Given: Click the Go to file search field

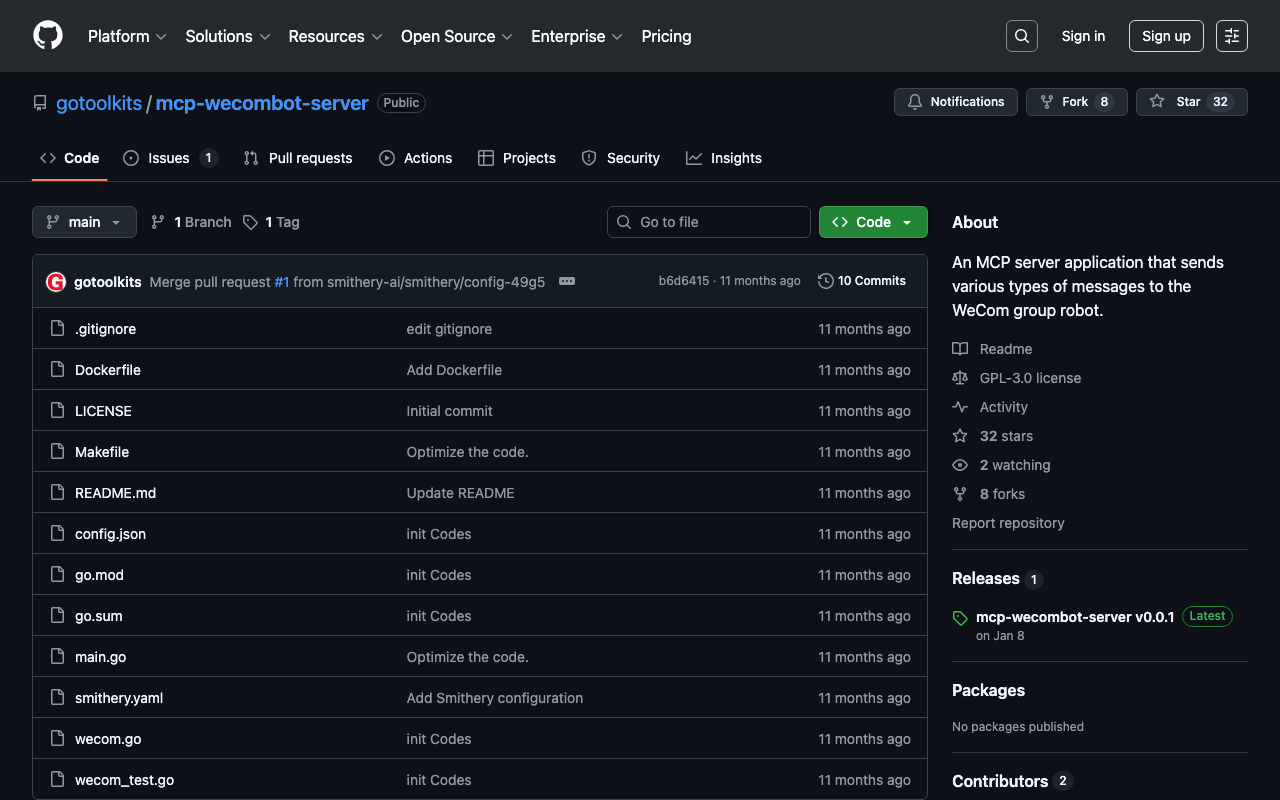Looking at the screenshot, I should pyautogui.click(x=708, y=222).
